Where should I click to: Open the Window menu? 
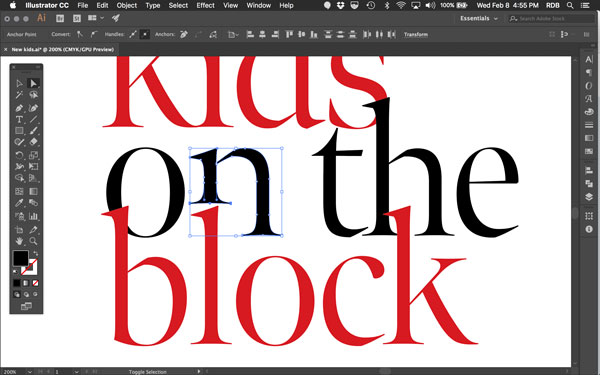259,5
